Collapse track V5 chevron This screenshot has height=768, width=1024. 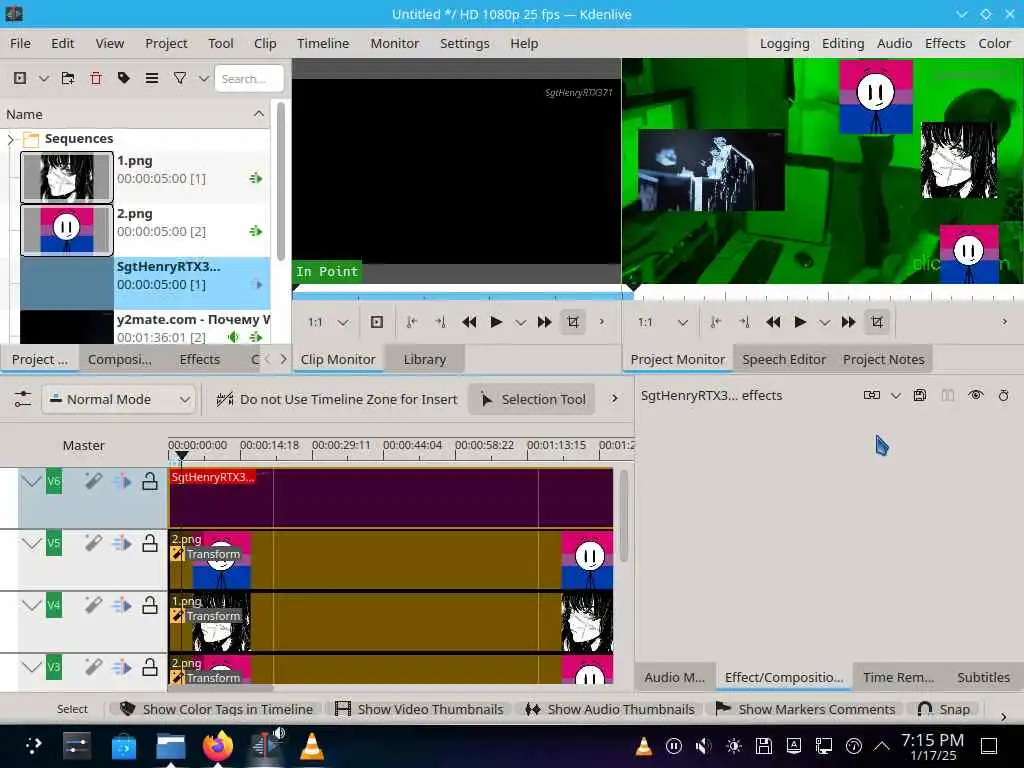point(31,543)
